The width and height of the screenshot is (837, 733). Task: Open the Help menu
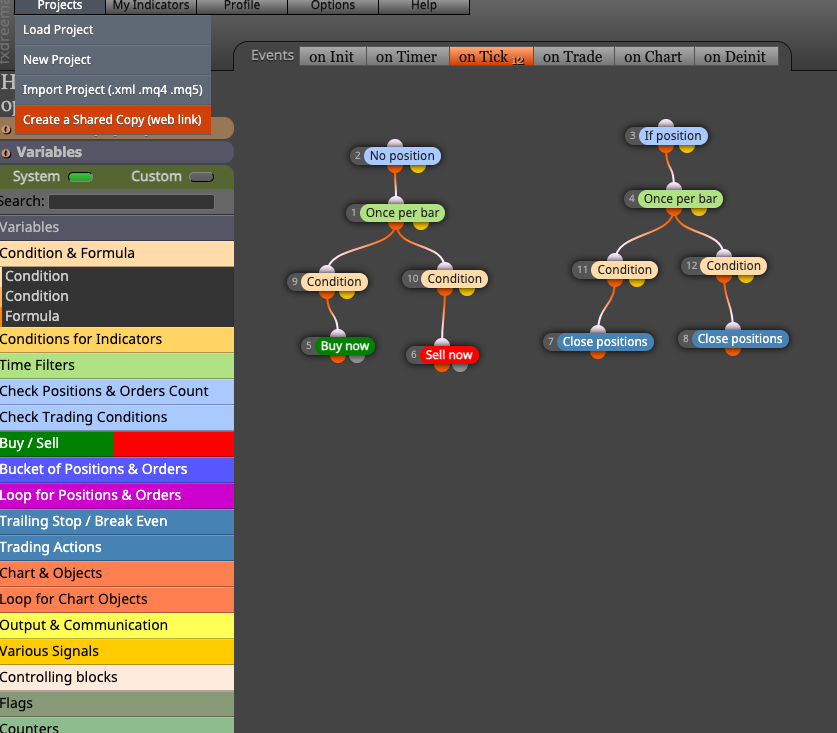424,6
